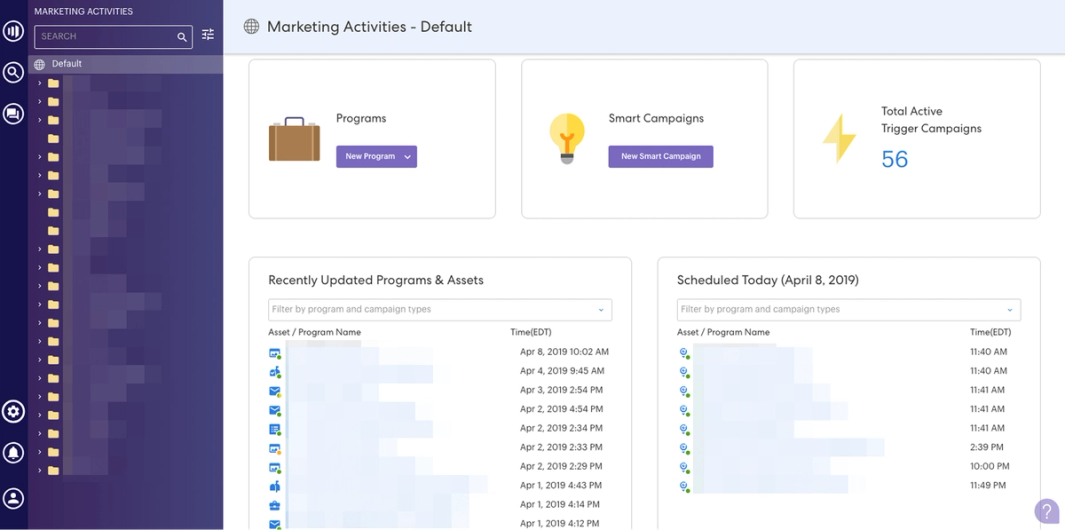Click the Apr 2, 2019 2:33 PM timestamp
This screenshot has height=530, width=1065.
(x=561, y=447)
